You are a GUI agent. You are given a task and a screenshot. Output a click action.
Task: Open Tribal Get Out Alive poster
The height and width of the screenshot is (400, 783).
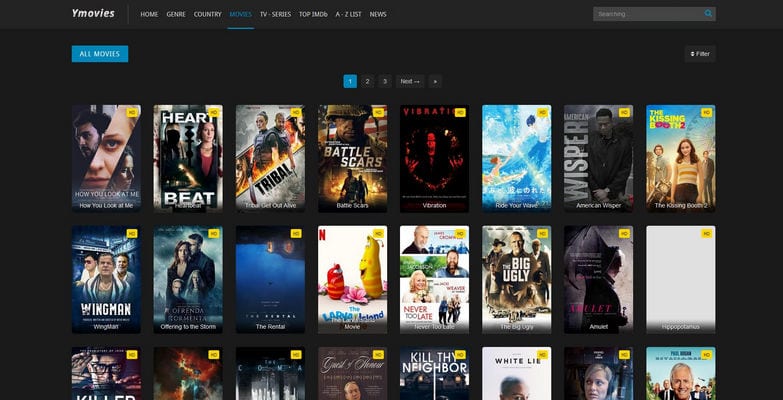(x=270, y=158)
